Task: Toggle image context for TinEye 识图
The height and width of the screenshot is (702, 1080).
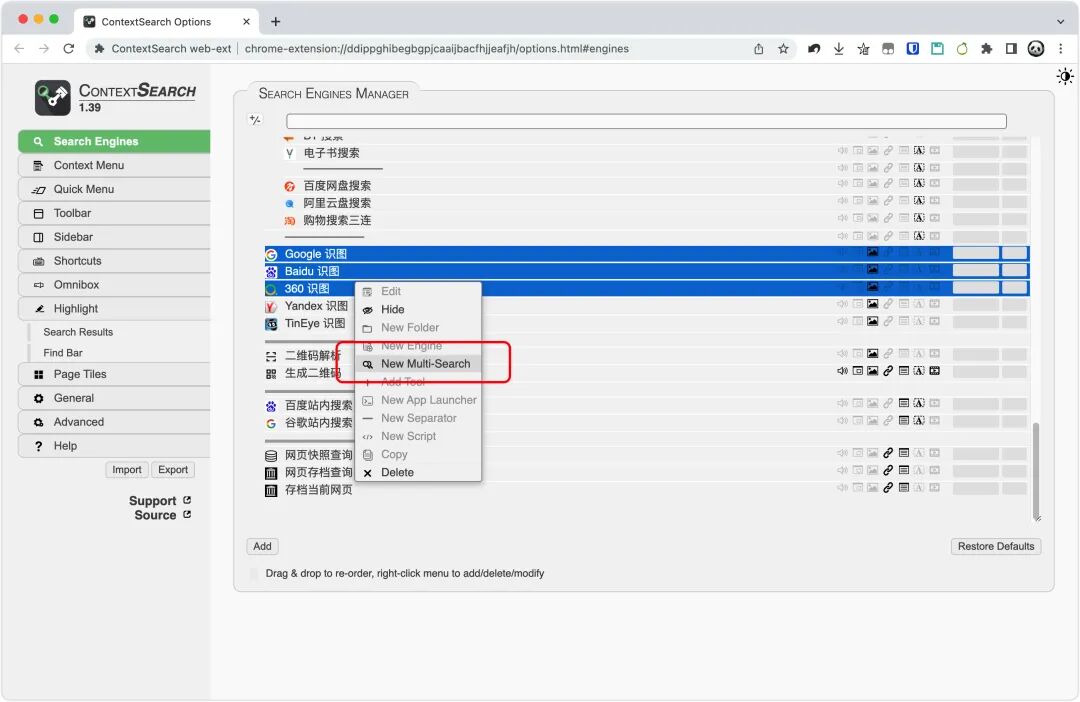Action: point(873,321)
